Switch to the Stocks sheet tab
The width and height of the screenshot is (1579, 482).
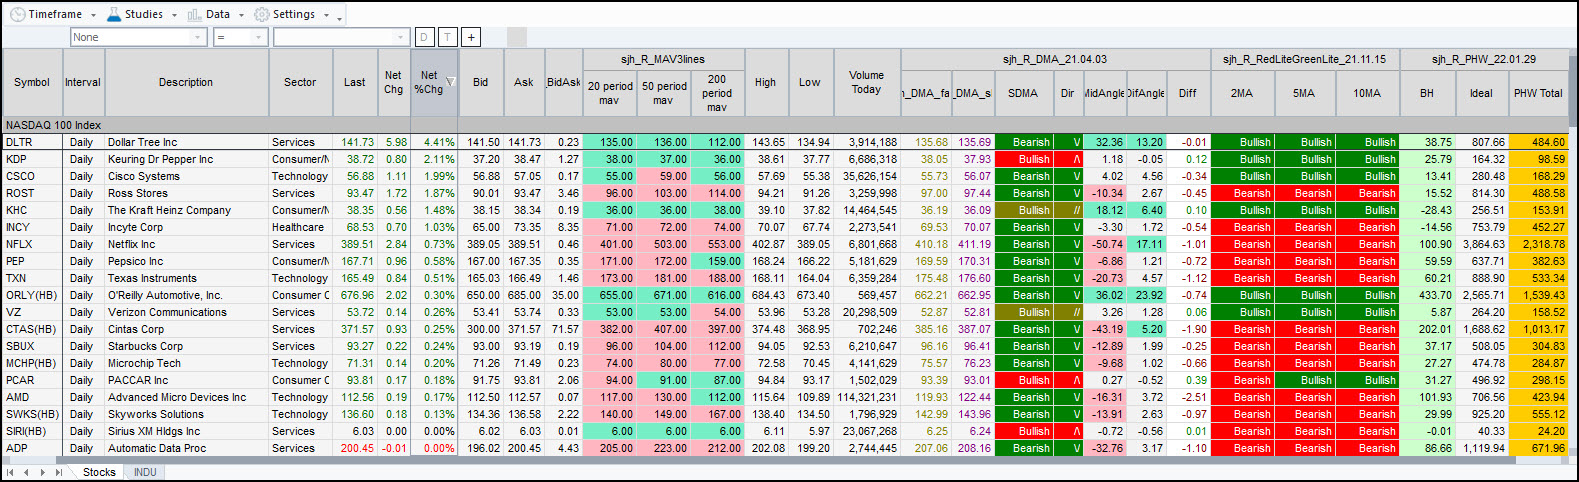point(99,472)
